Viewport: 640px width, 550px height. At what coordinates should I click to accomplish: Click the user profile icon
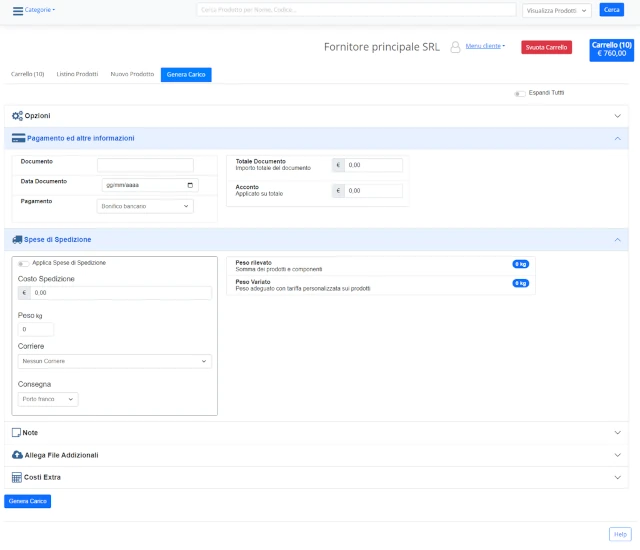(455, 47)
